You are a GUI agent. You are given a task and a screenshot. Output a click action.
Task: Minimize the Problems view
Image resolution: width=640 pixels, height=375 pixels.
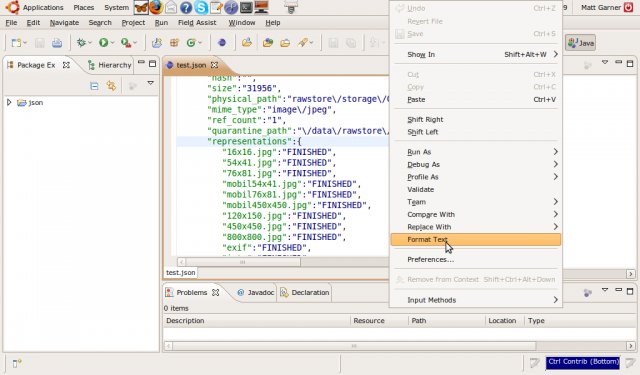(618, 290)
